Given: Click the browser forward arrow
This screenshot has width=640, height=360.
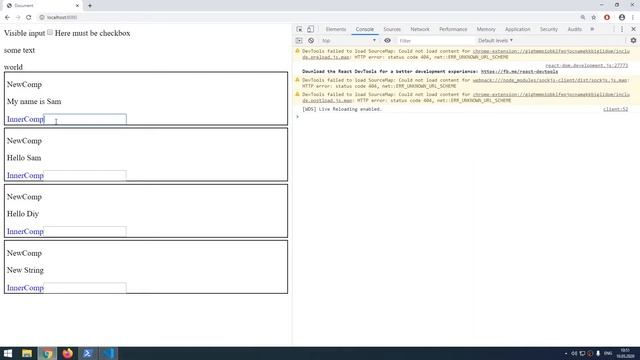Looking at the screenshot, I should (x=18, y=18).
